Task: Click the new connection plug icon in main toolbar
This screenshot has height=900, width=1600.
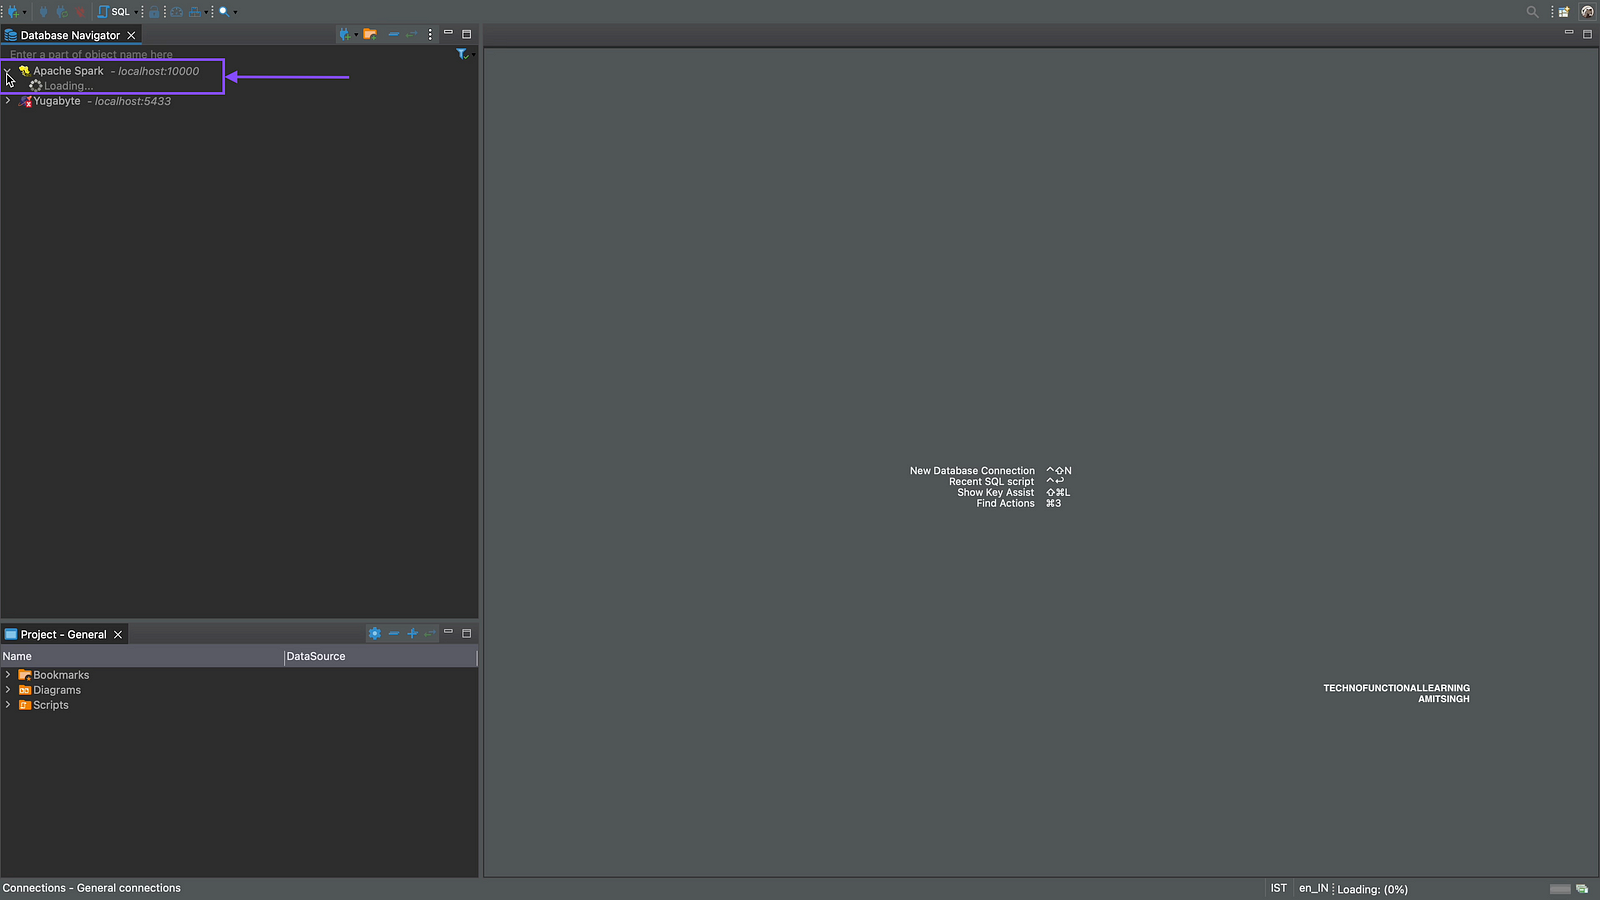Action: 14,12
